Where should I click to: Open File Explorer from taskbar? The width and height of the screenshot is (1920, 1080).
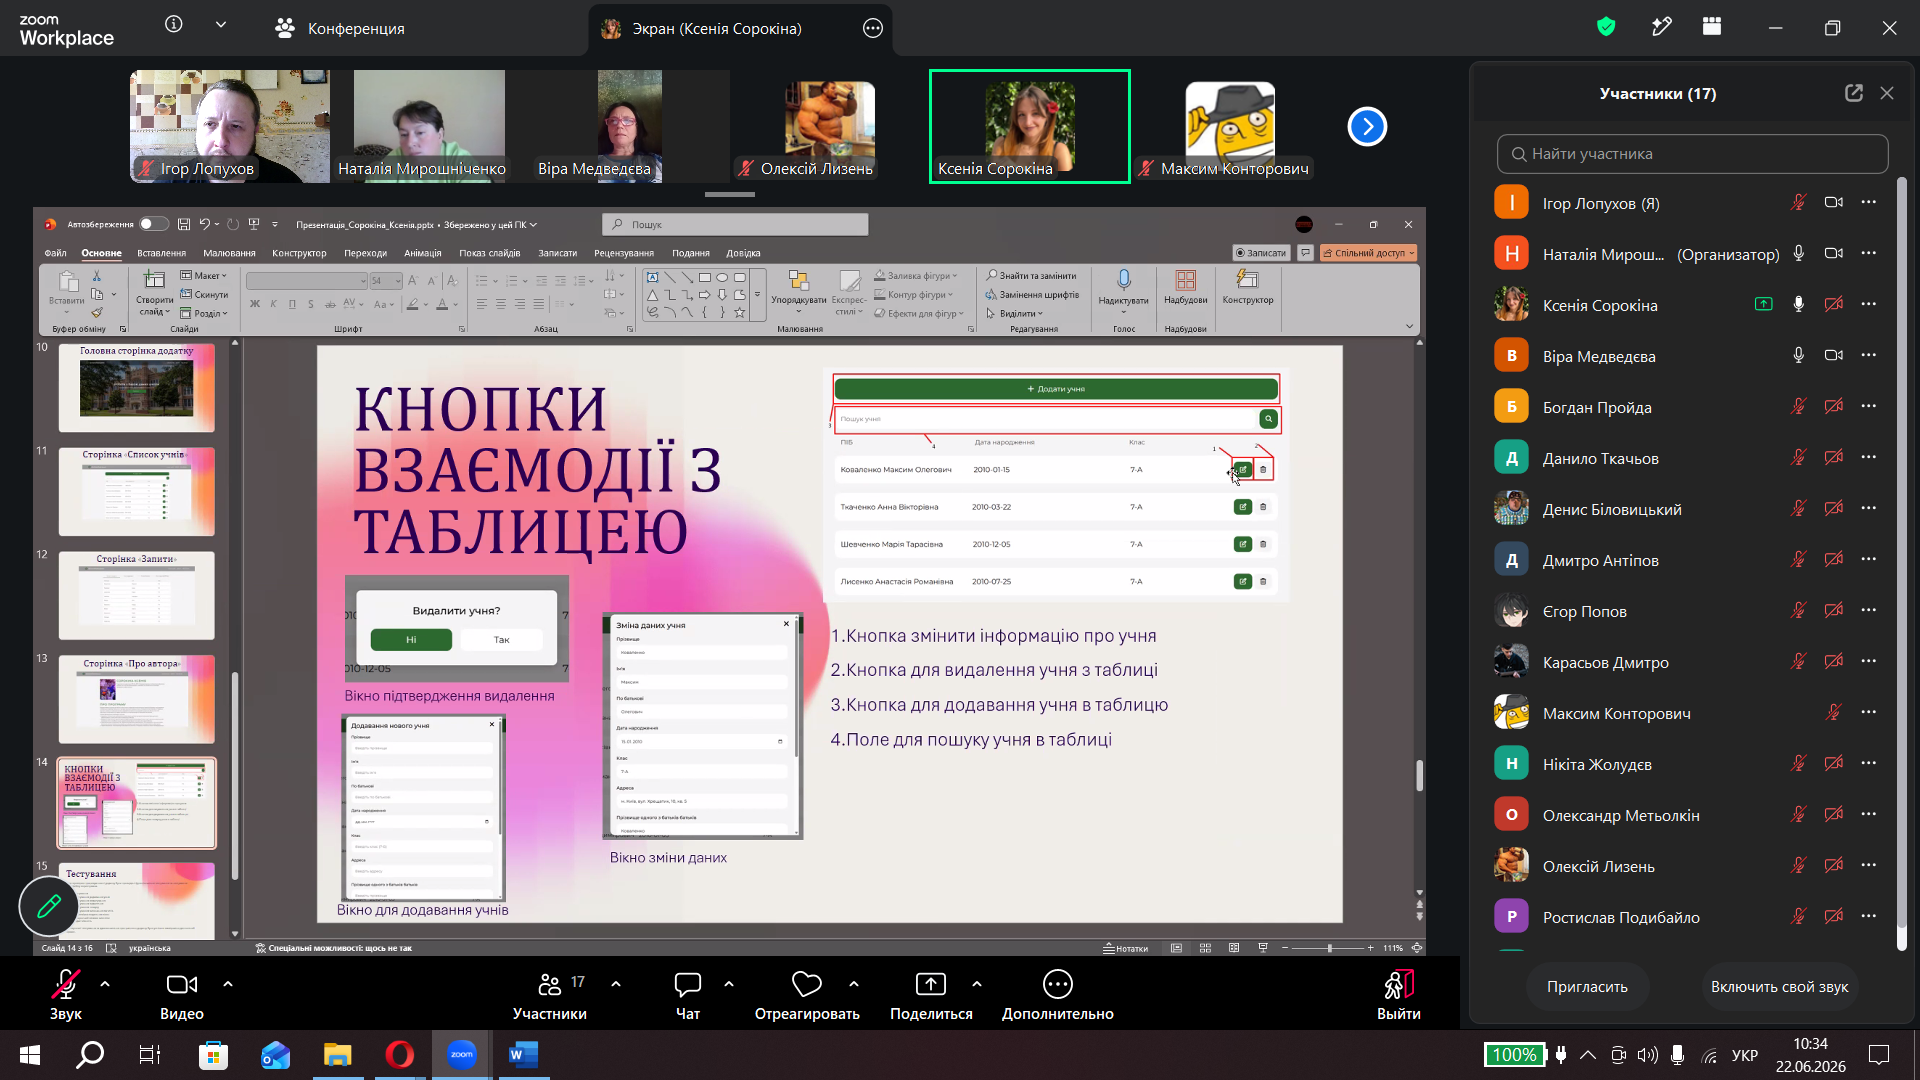[x=337, y=1055]
